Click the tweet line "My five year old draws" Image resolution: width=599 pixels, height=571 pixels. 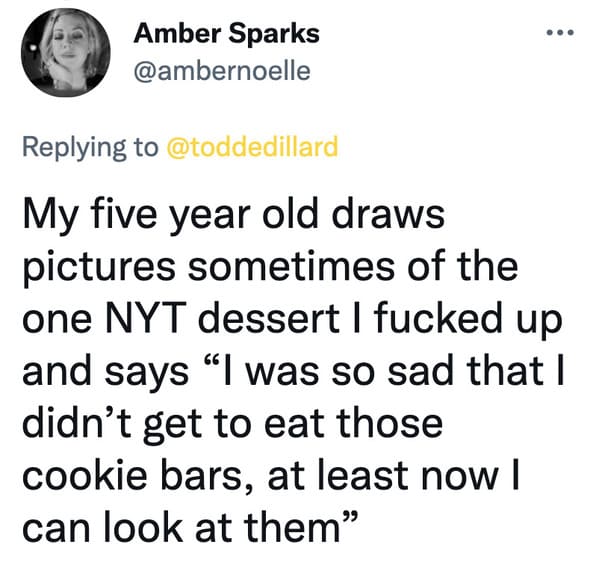(234, 216)
